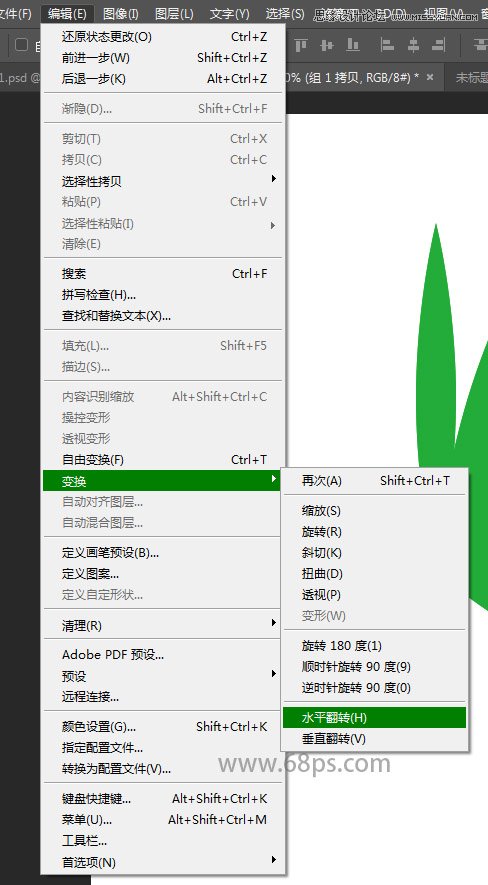Click the align left edges icon
Viewport: 488px width, 885px height.
(388, 45)
